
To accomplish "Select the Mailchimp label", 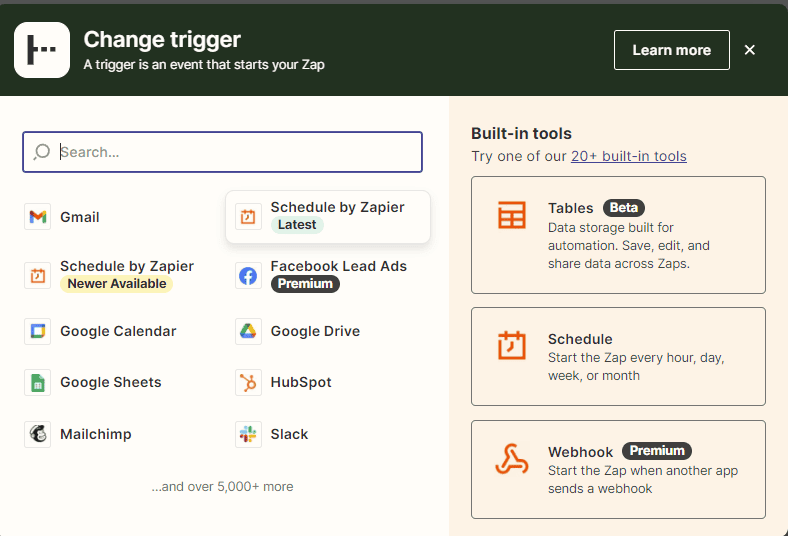I will tap(95, 434).
